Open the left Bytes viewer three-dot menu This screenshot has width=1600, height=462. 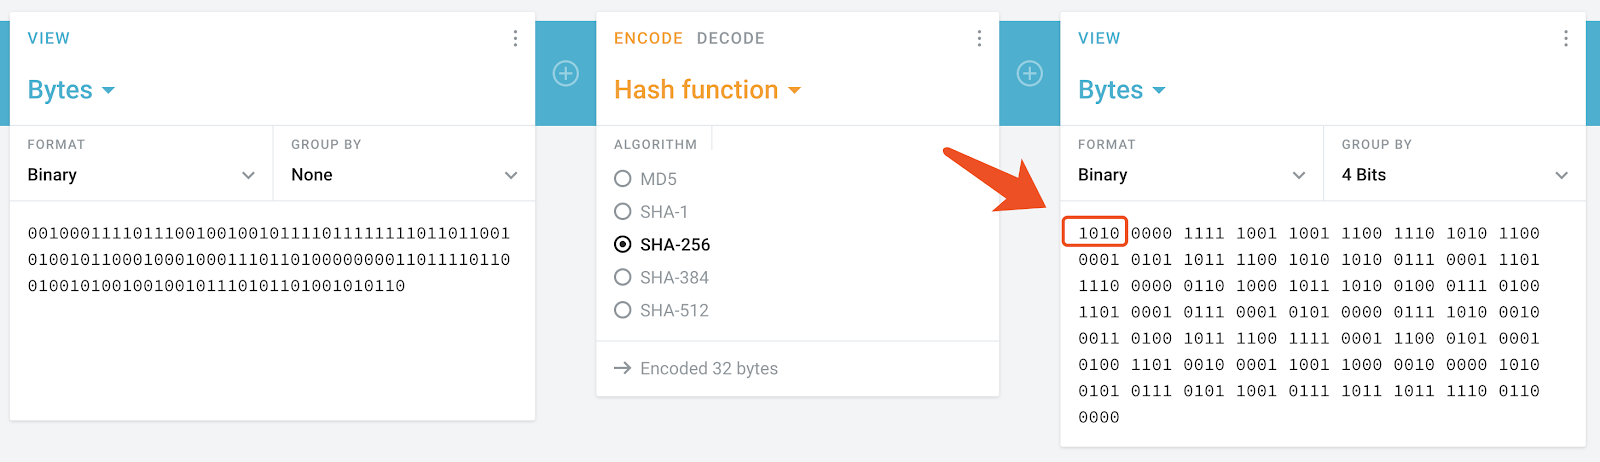515,38
